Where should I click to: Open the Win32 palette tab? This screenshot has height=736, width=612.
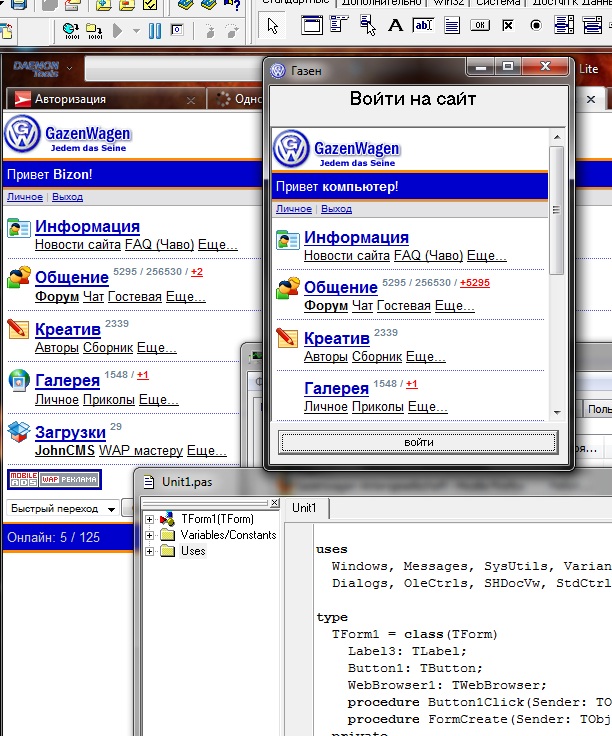coord(448,2)
